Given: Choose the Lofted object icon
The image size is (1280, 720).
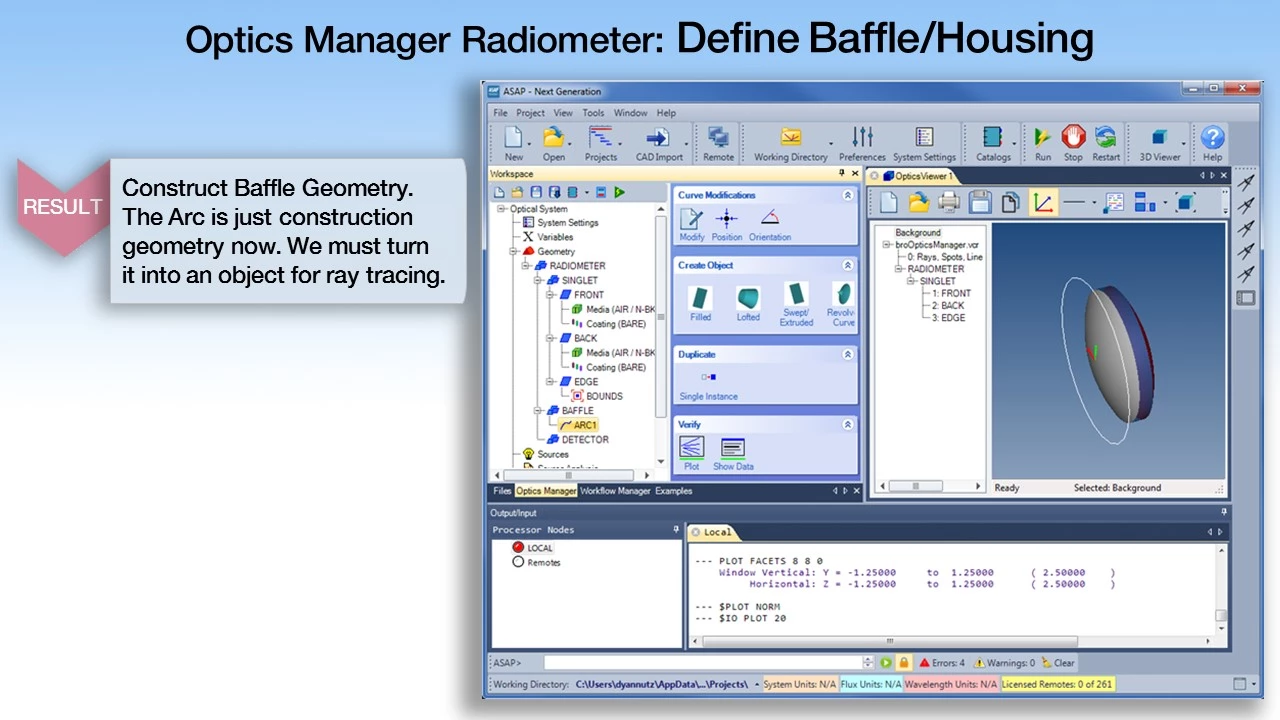Looking at the screenshot, I should (x=748, y=301).
